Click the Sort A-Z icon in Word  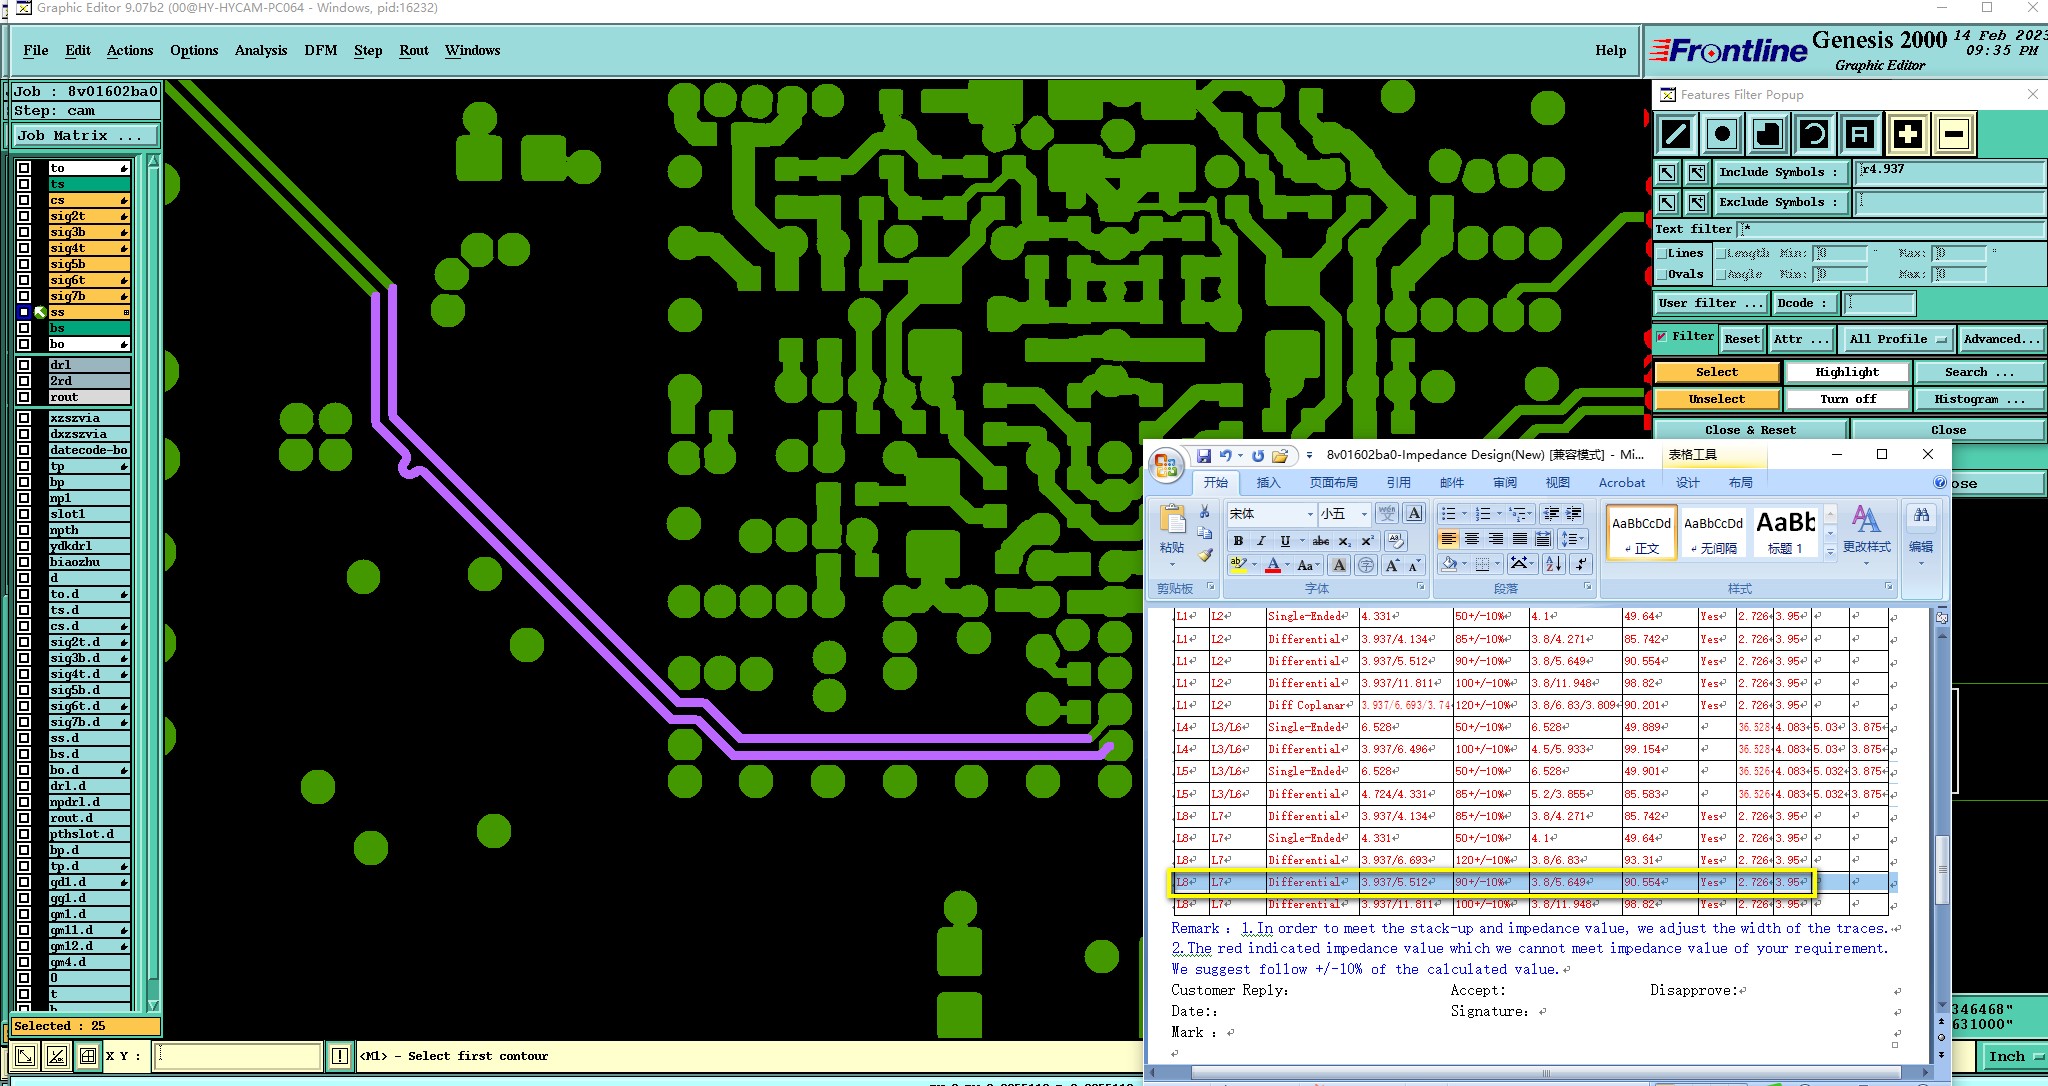coord(1553,564)
